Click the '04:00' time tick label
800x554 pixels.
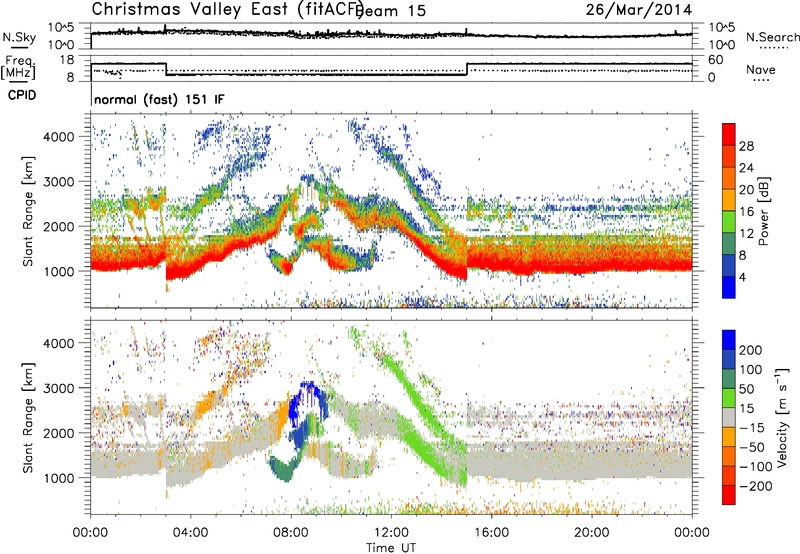pyautogui.click(x=190, y=532)
